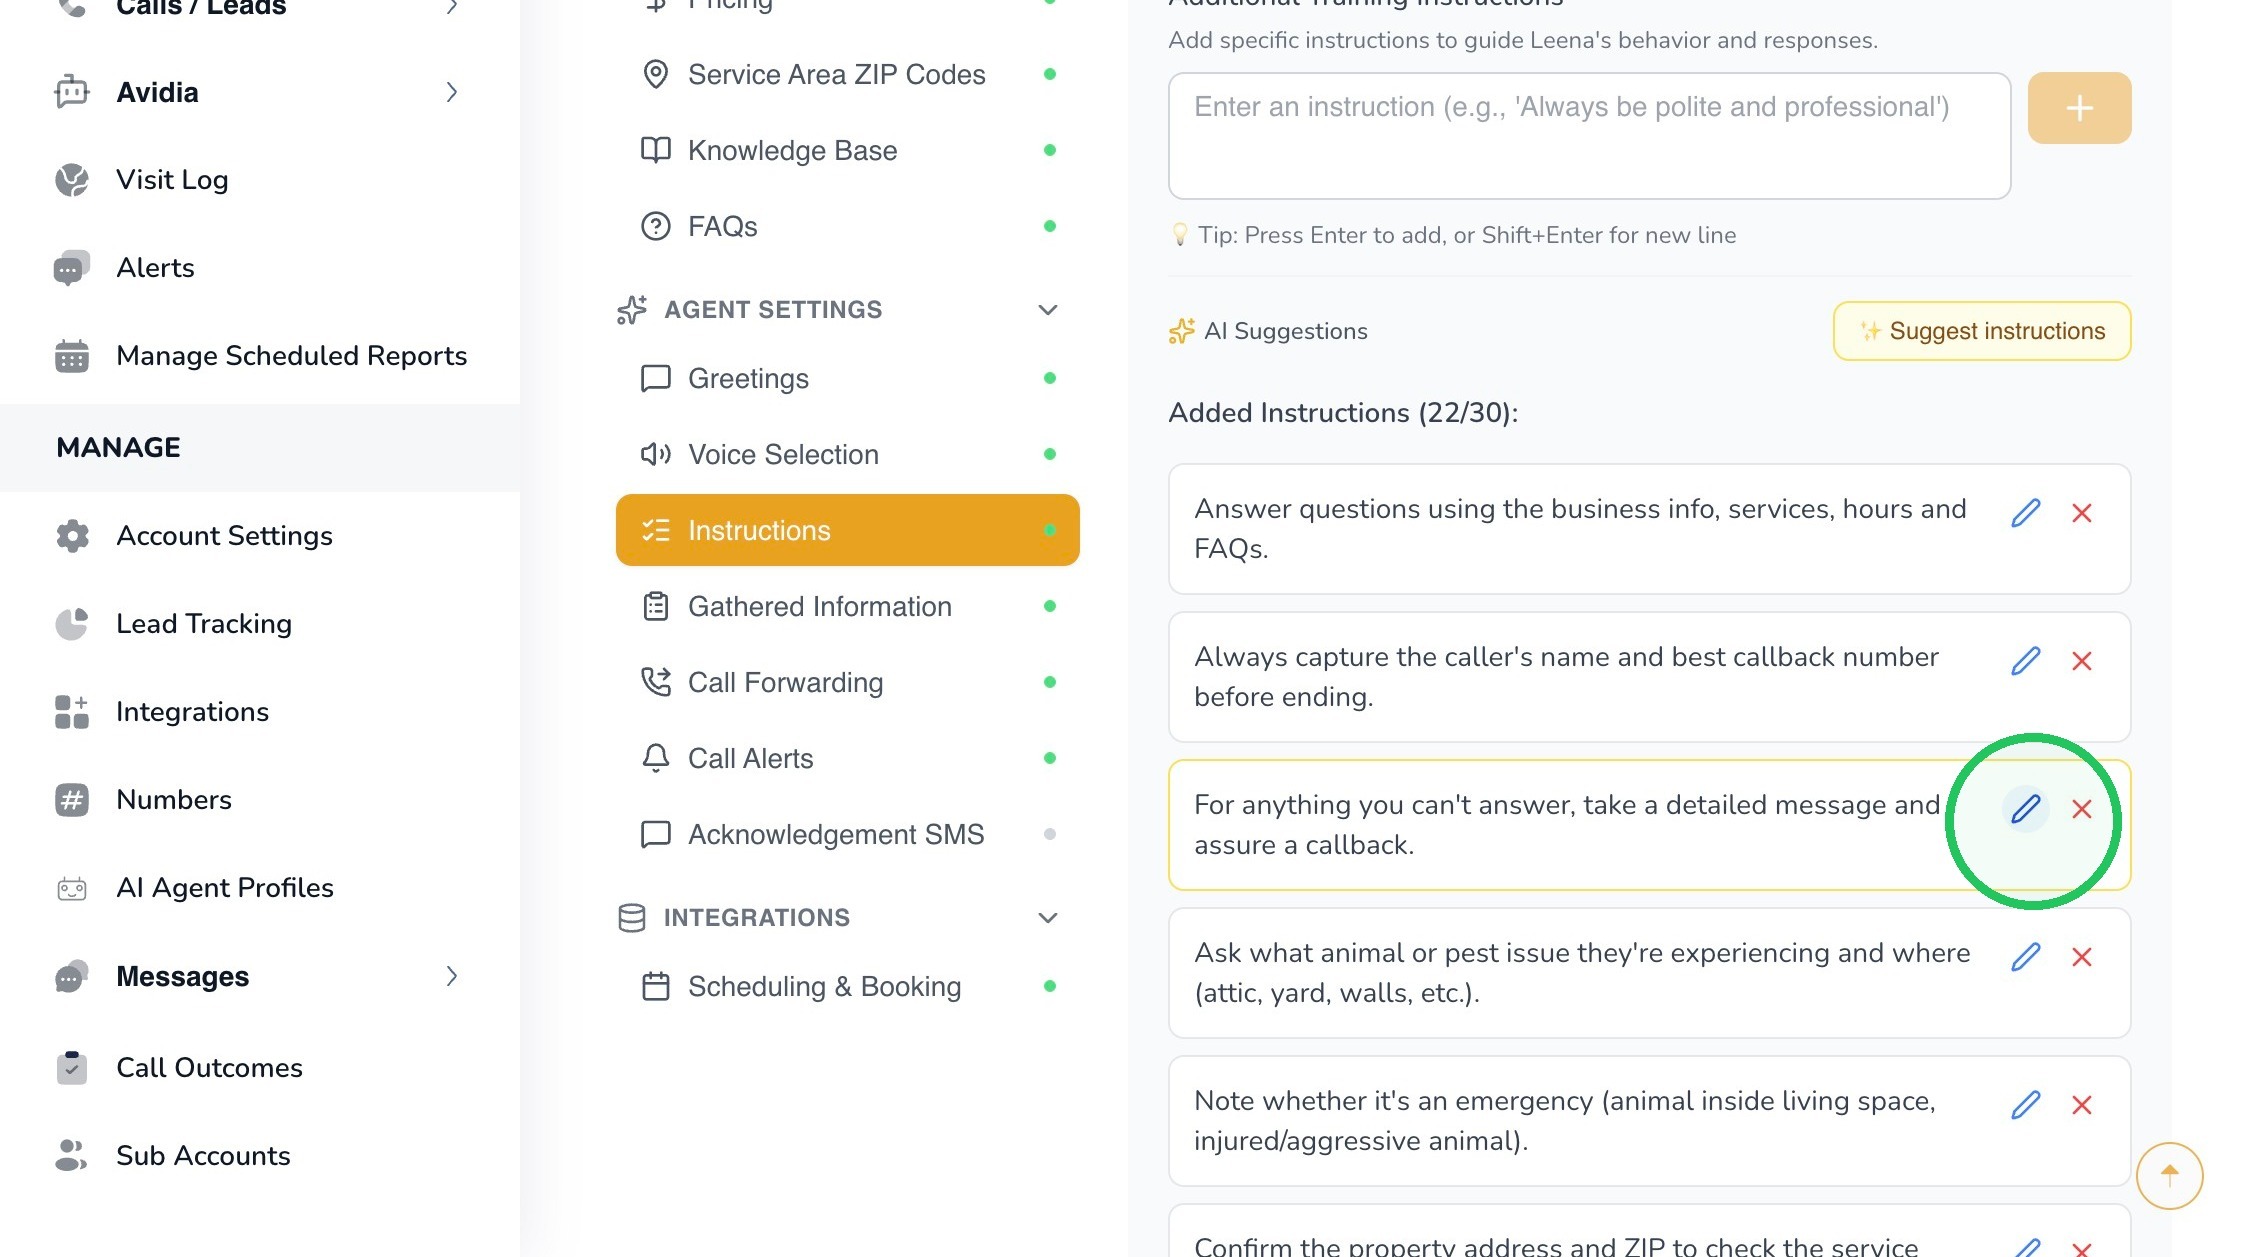Go to Gathered Information
Viewport: 2252px width, 1257px height.
848,606
